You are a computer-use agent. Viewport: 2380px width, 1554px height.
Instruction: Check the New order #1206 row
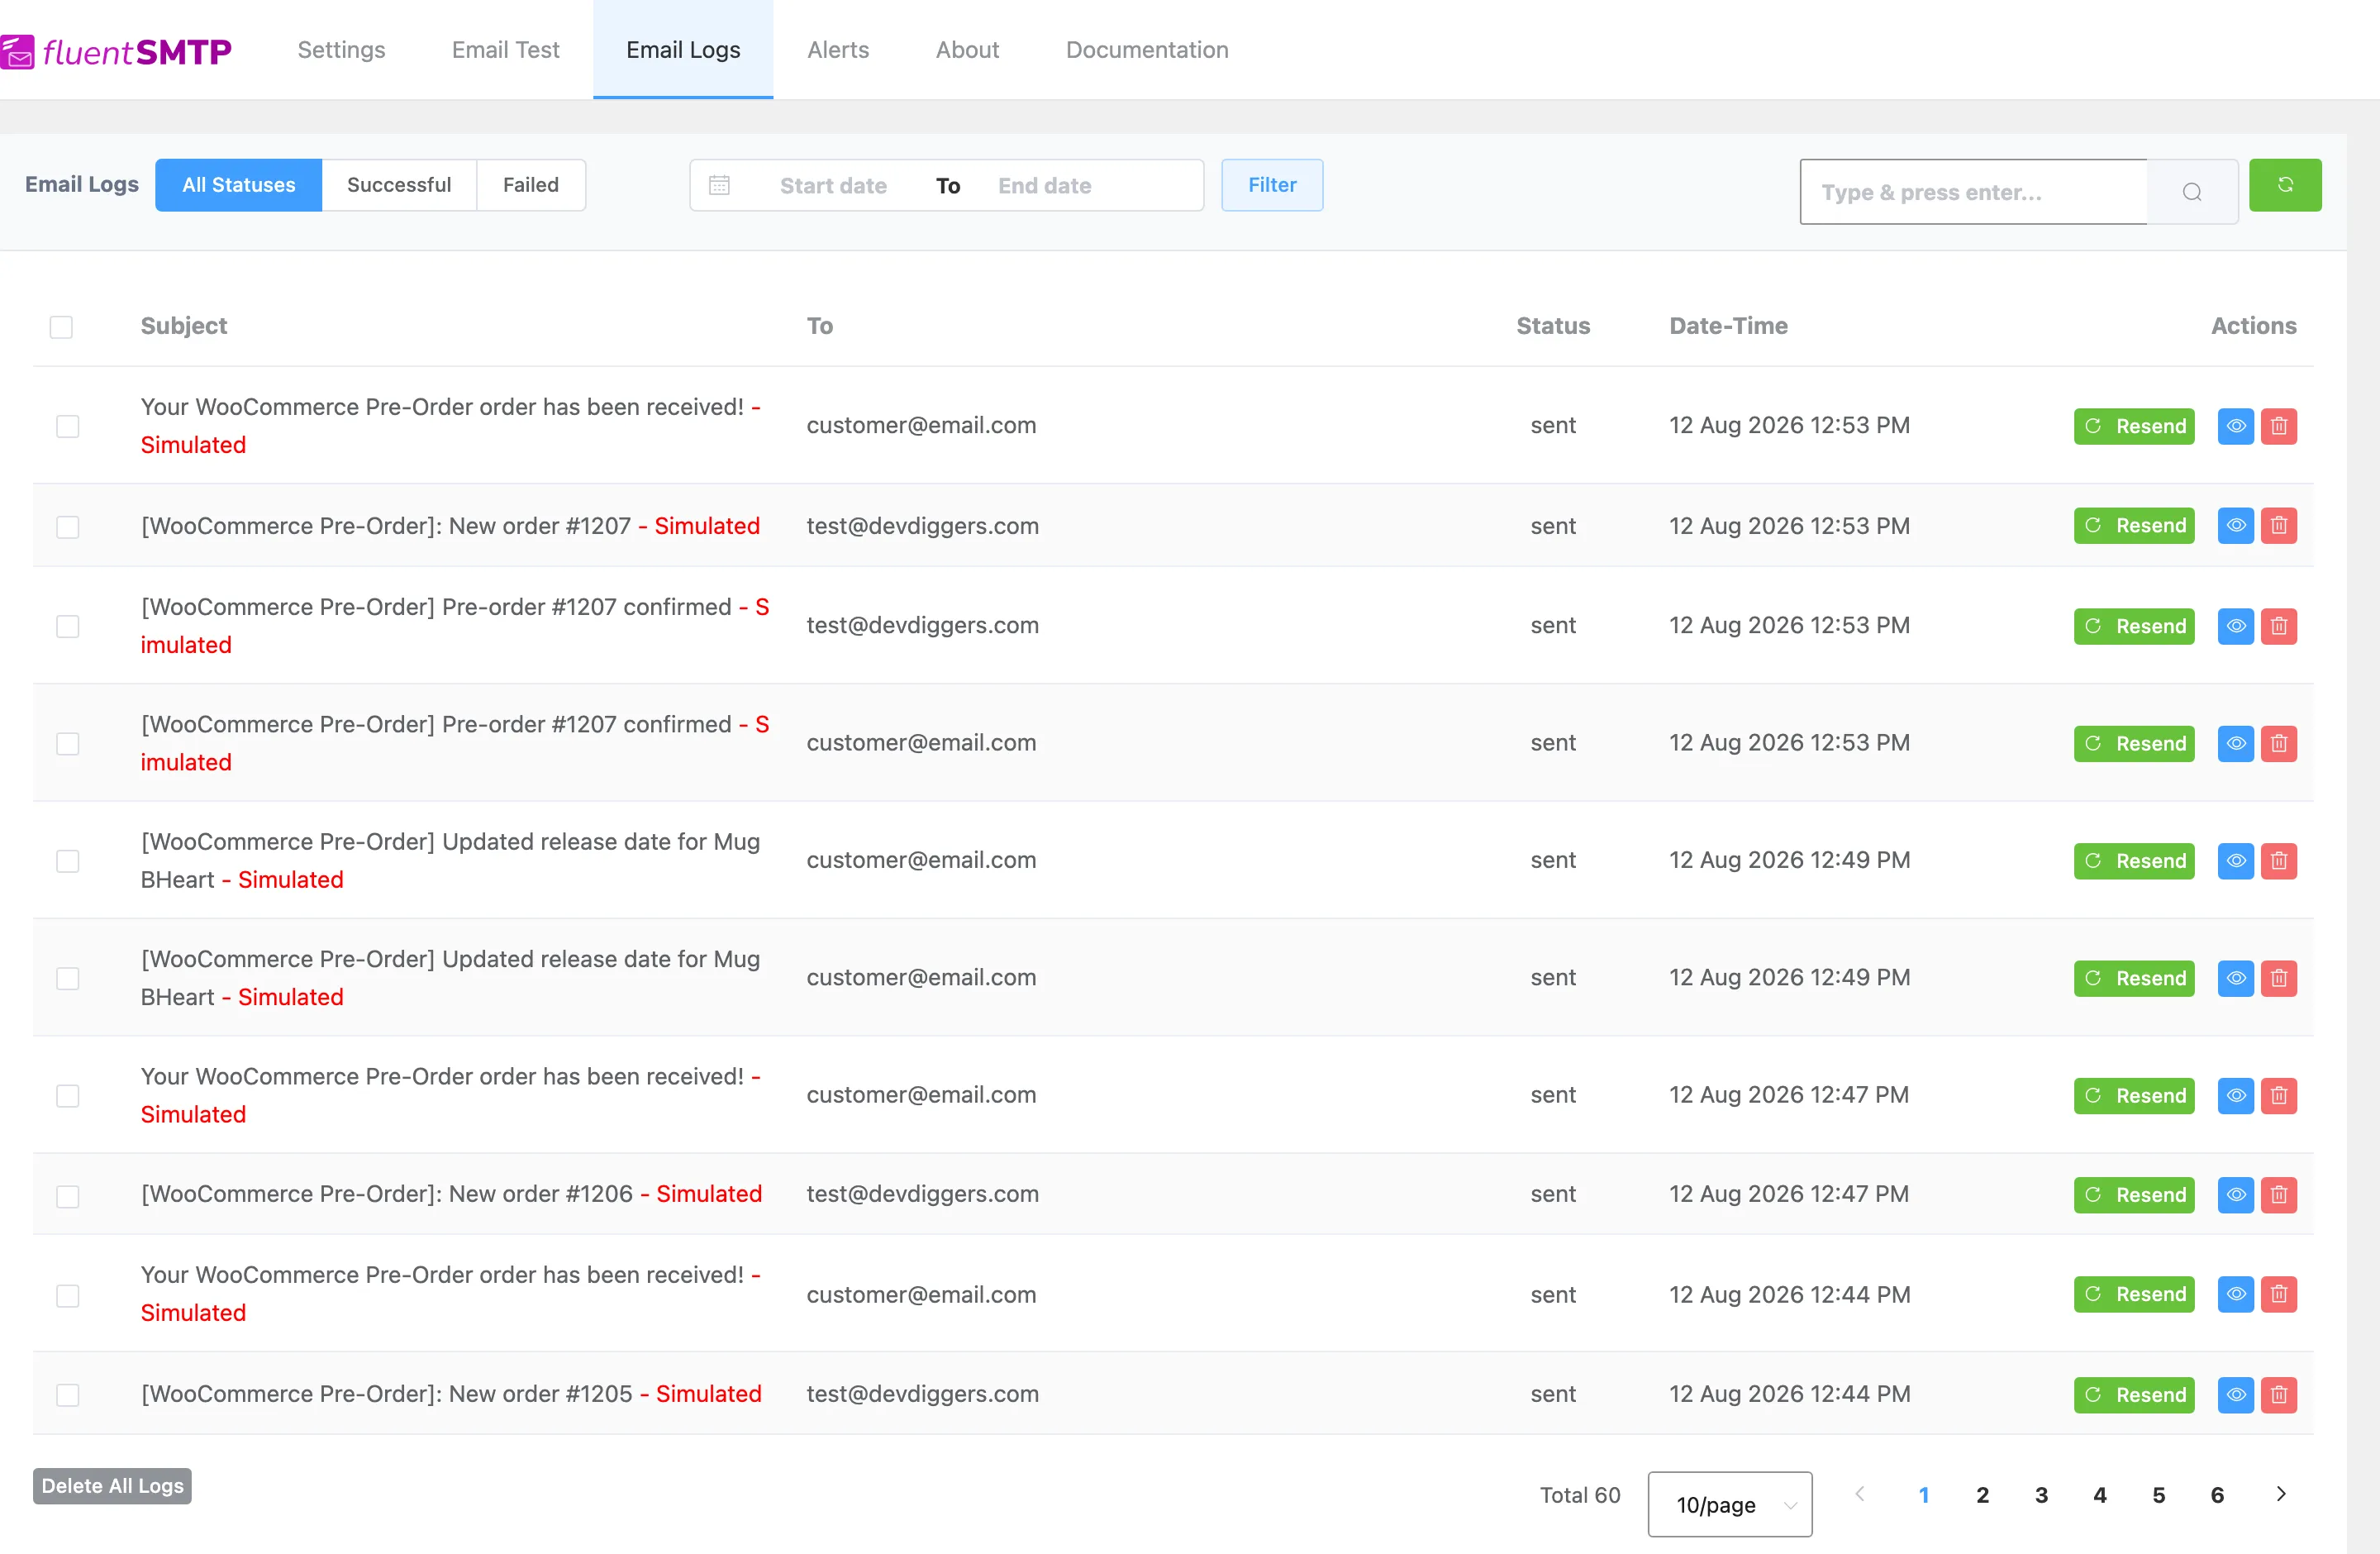(67, 1195)
